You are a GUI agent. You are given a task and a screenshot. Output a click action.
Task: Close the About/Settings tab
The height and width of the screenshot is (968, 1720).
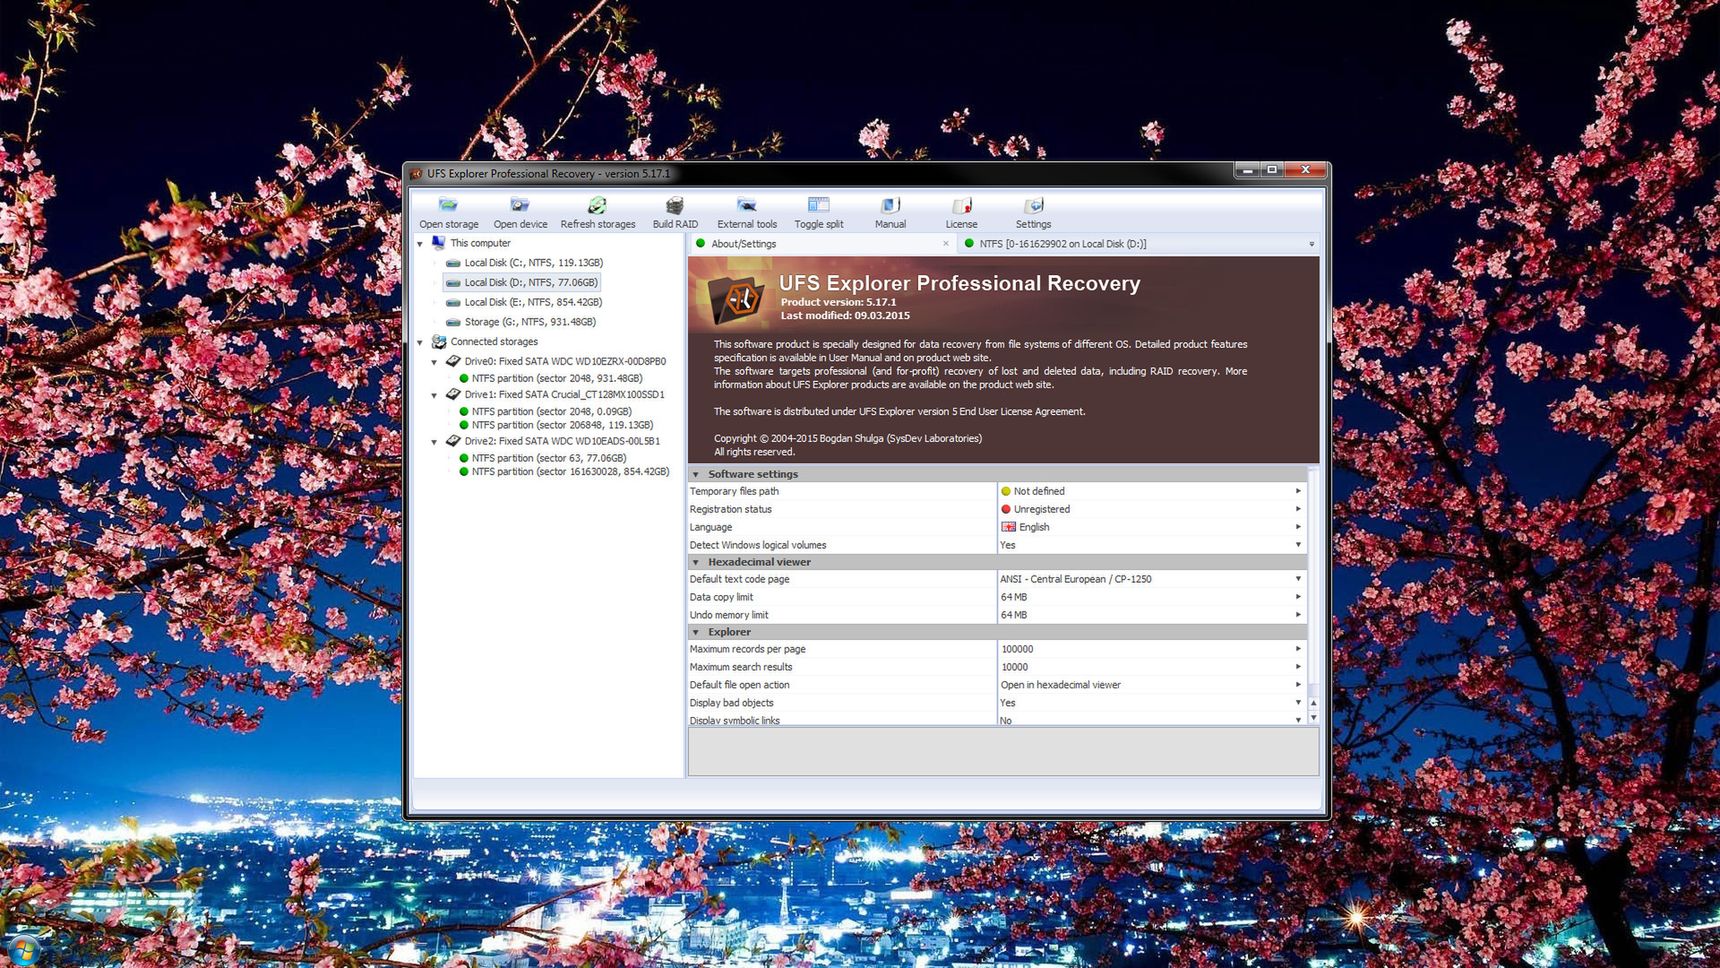pos(945,244)
